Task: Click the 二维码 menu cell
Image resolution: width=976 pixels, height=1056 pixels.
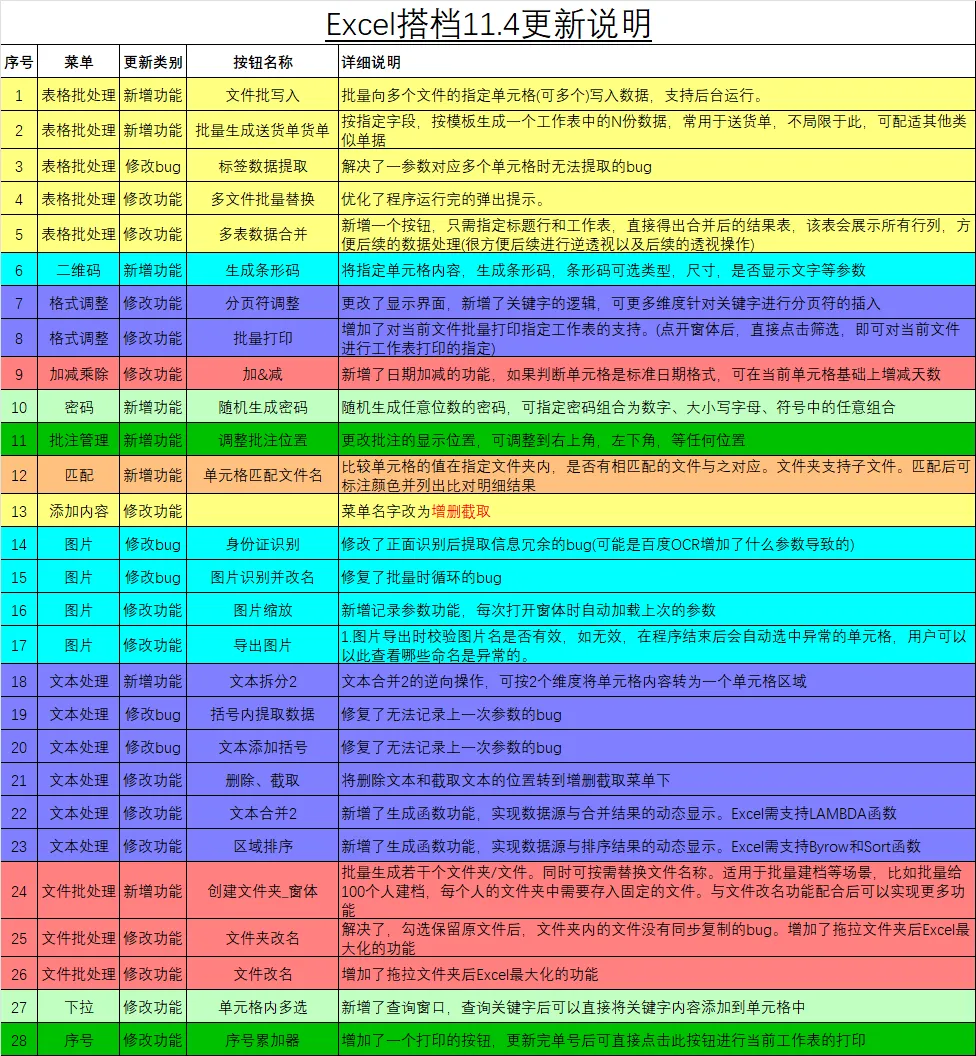Action: click(78, 269)
